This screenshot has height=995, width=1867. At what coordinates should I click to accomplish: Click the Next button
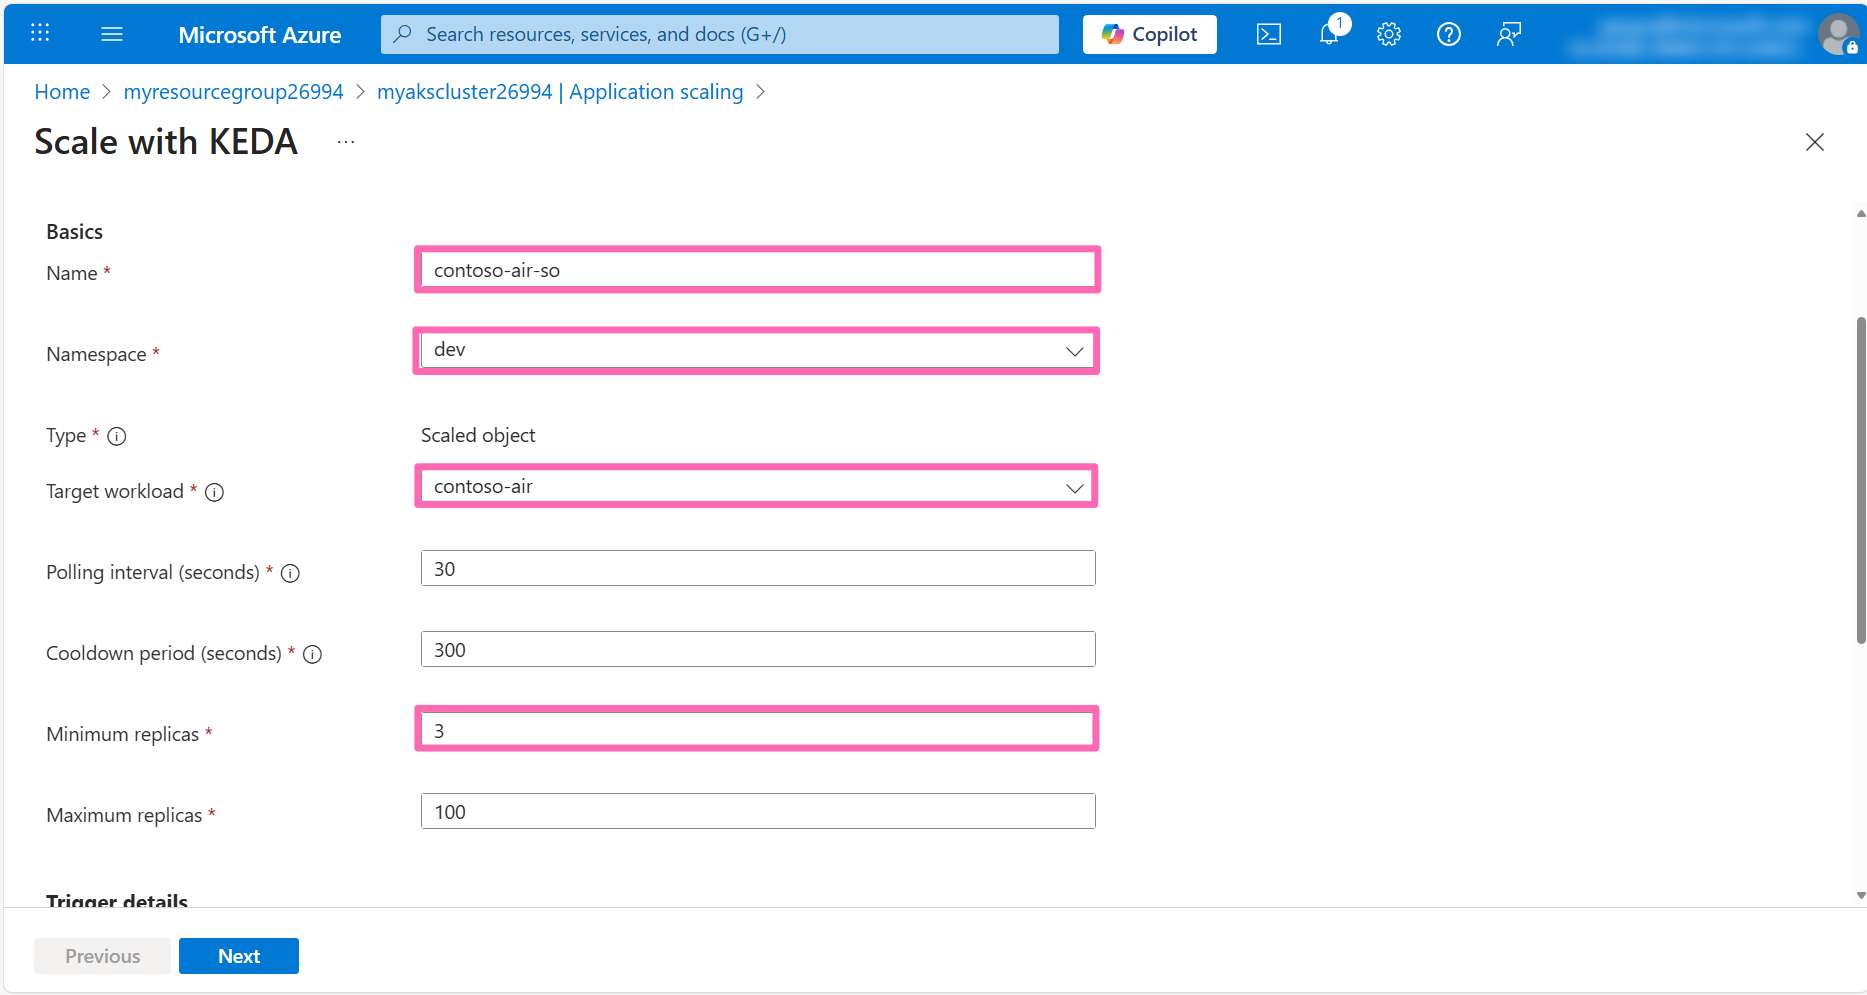point(238,955)
